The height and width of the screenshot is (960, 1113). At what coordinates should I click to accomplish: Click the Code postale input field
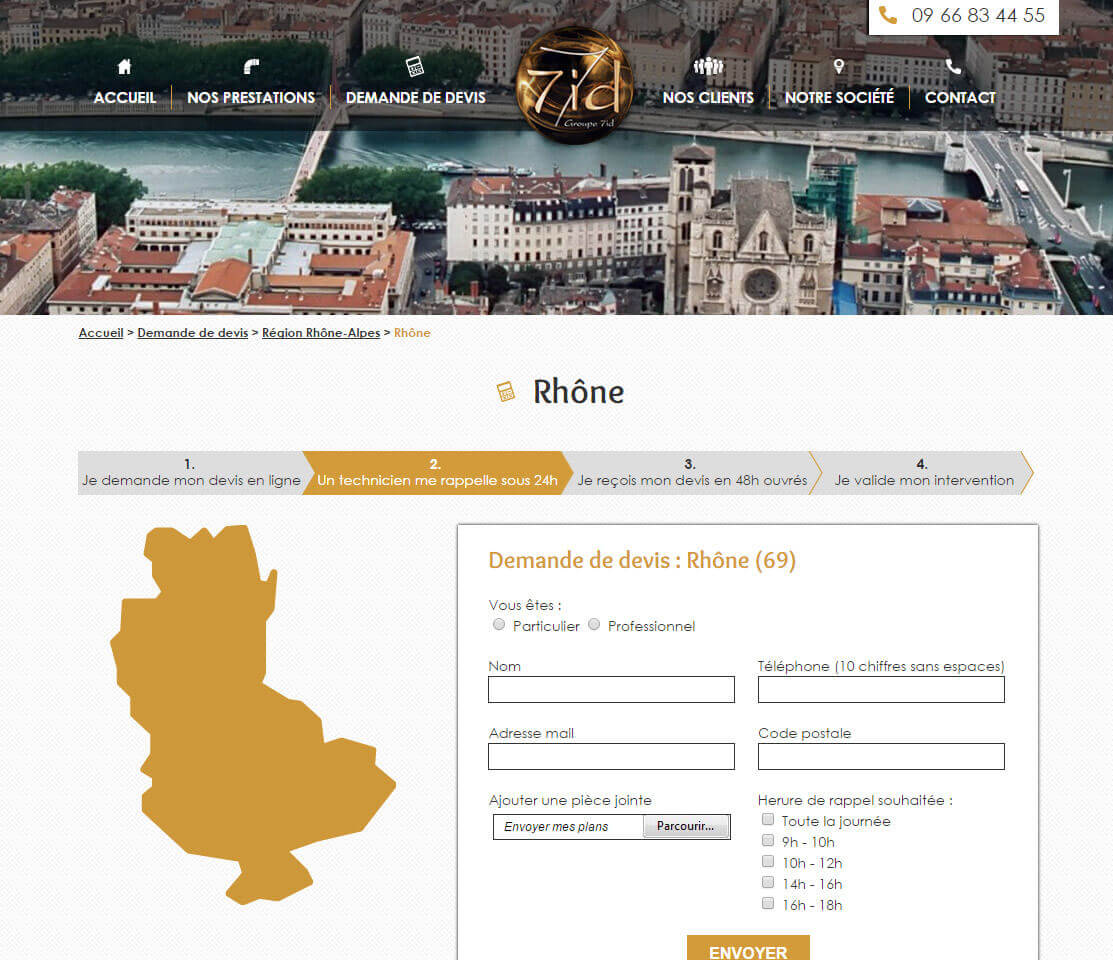click(x=881, y=757)
